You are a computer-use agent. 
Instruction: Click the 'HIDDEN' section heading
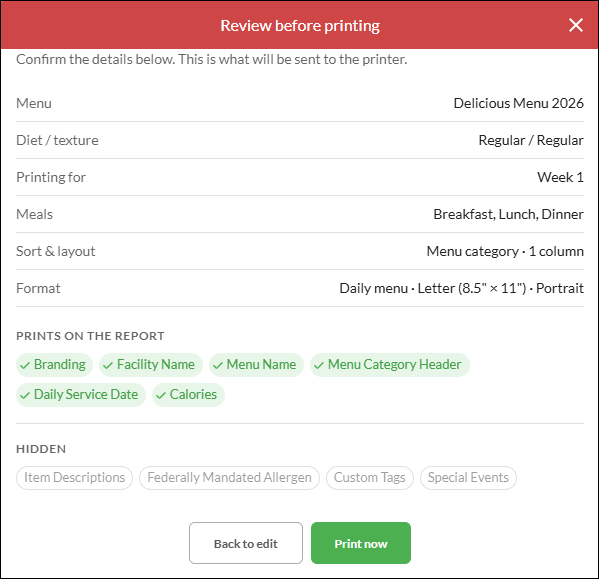coord(41,449)
